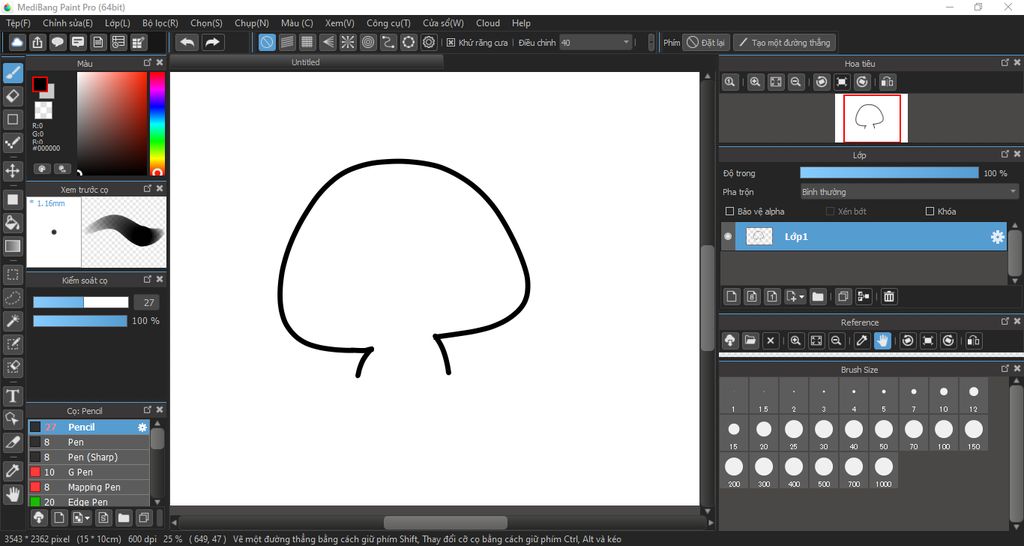Select the Hand tool in left toolbar
This screenshot has height=546, width=1024.
pyautogui.click(x=12, y=494)
